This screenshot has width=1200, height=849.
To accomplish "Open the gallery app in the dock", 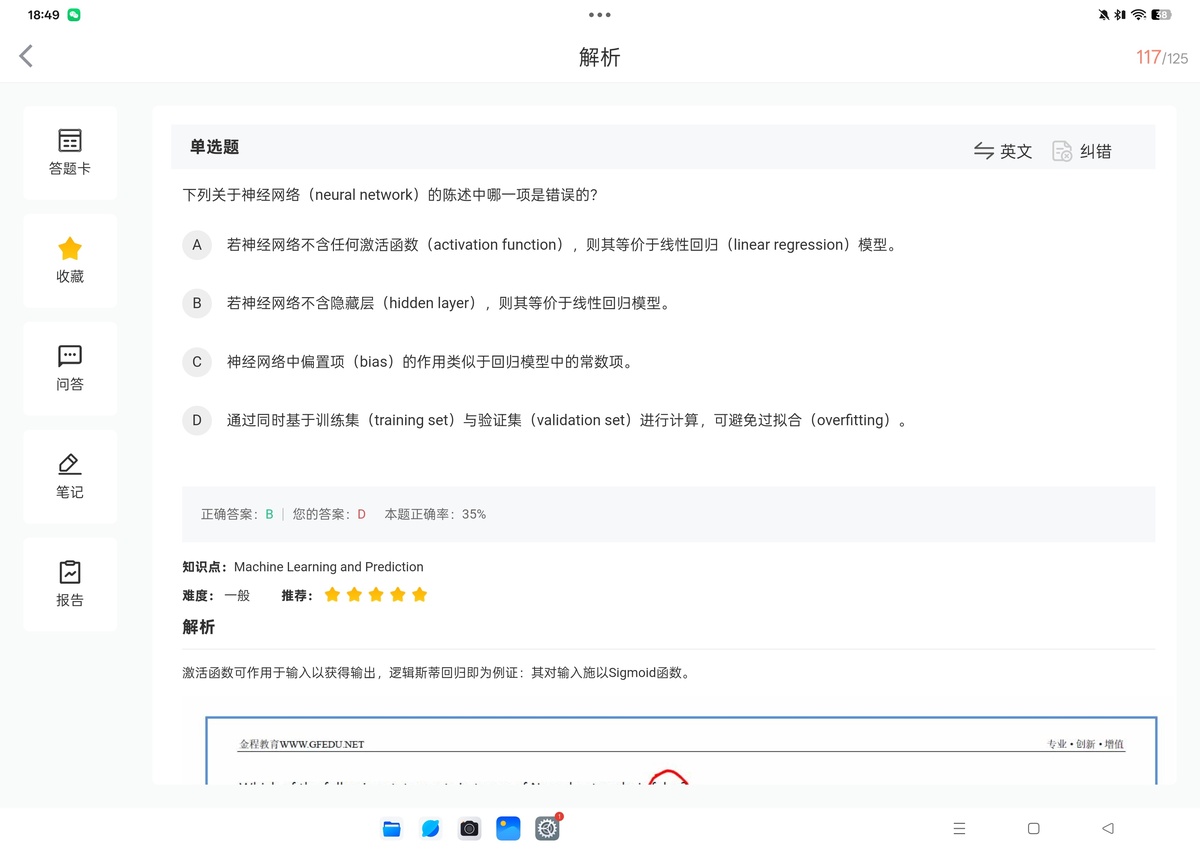I will pos(508,828).
